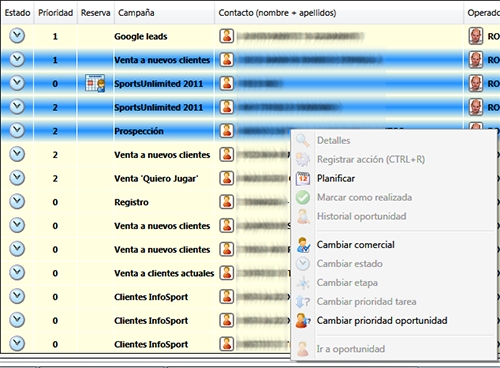500x368 pixels.
Task: Click contact icon in SportsUnlimited 2011 priority 0 row
Action: 227,83
